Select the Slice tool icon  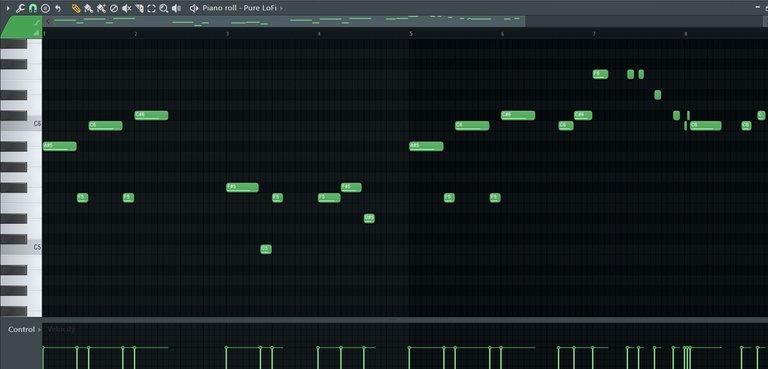tap(139, 8)
